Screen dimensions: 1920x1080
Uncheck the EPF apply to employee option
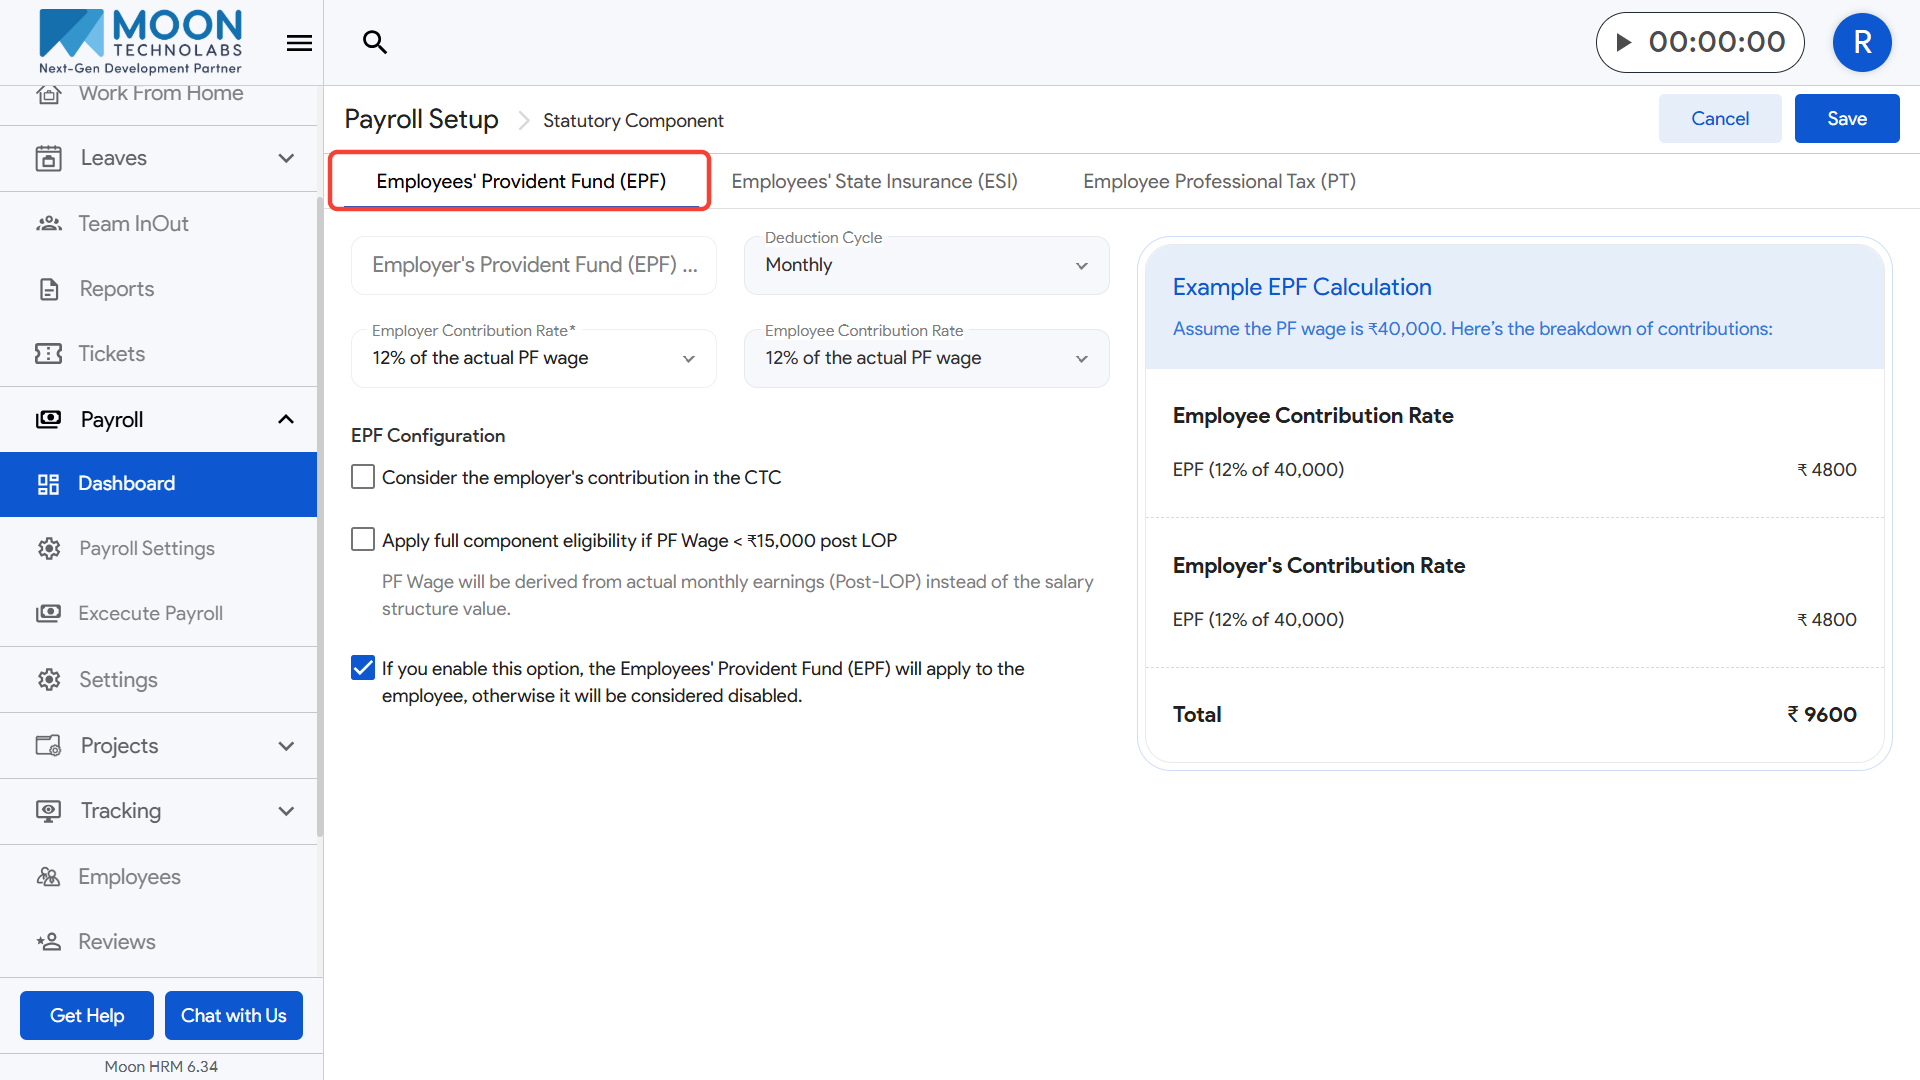363,668
